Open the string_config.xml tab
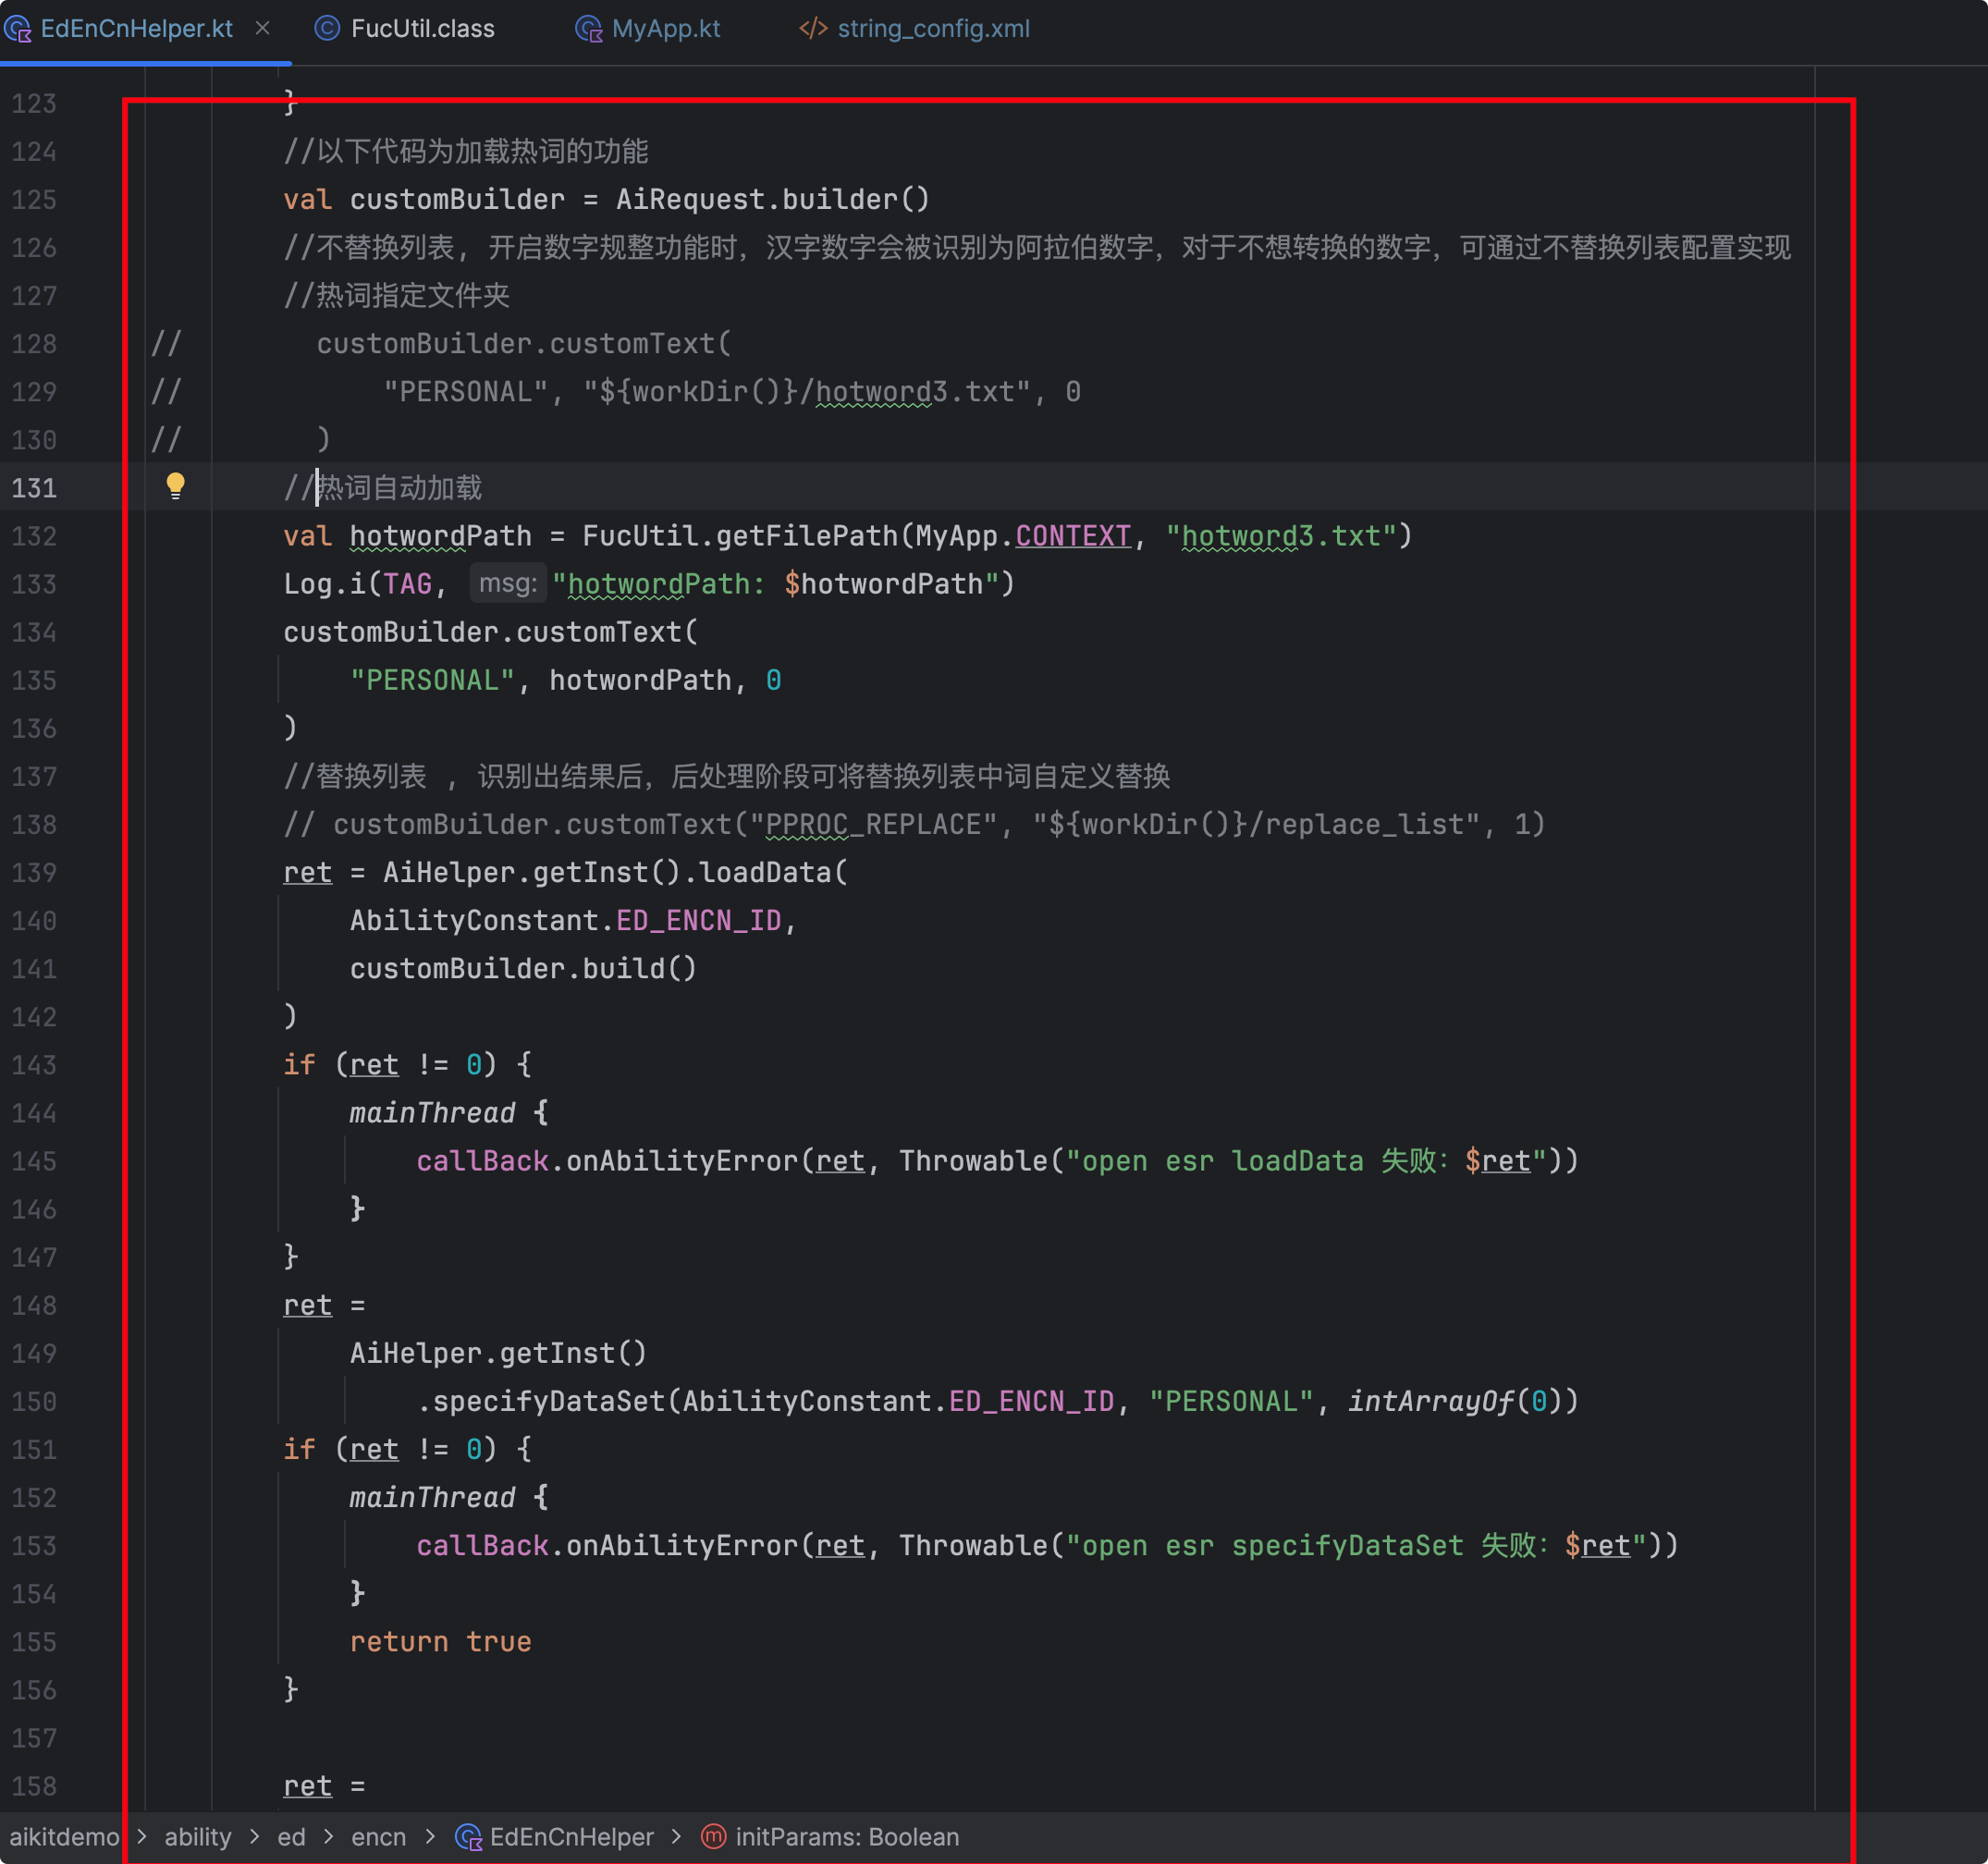1988x1864 pixels. [x=932, y=29]
